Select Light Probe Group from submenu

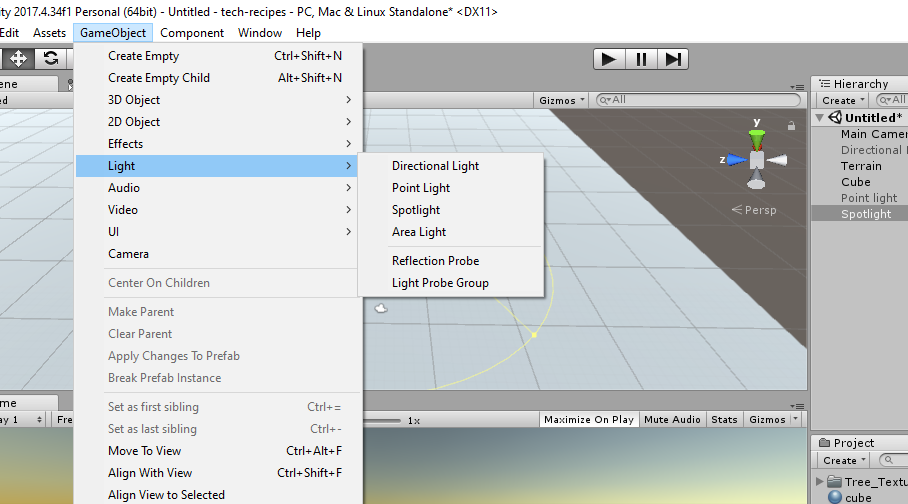click(x=451, y=283)
